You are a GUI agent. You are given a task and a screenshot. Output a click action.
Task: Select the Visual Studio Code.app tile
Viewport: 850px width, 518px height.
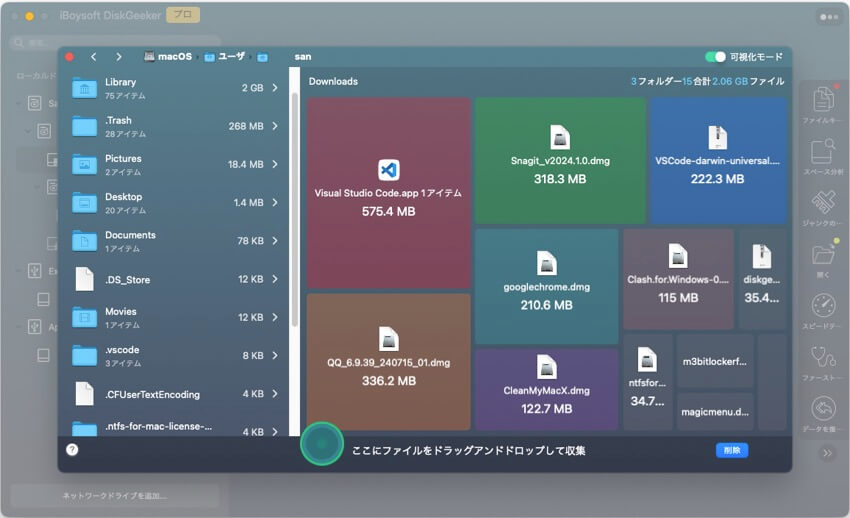[388, 193]
